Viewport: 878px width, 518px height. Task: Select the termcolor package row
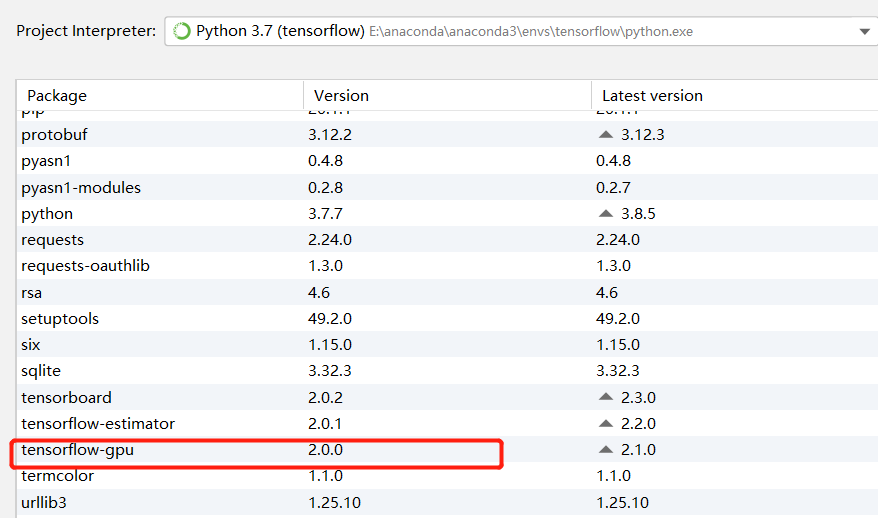point(447,476)
